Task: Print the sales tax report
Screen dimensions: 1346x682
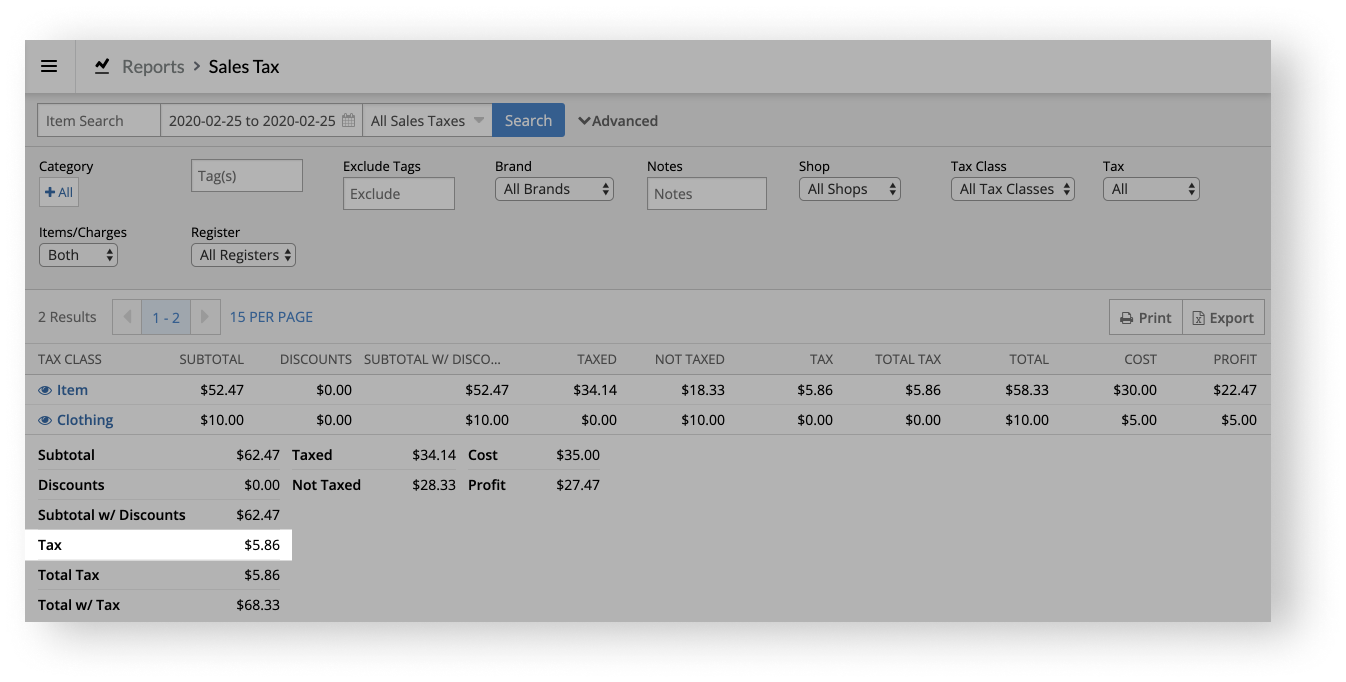Action: point(1146,317)
